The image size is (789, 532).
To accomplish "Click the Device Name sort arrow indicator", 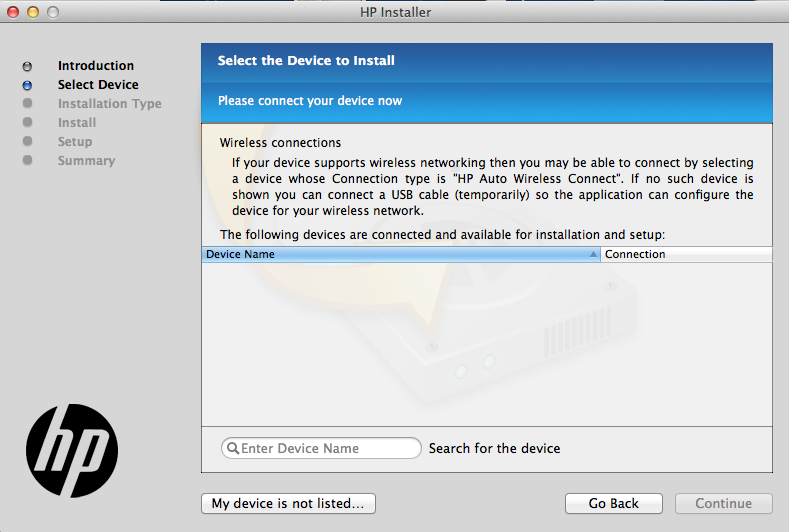I will [x=593, y=254].
